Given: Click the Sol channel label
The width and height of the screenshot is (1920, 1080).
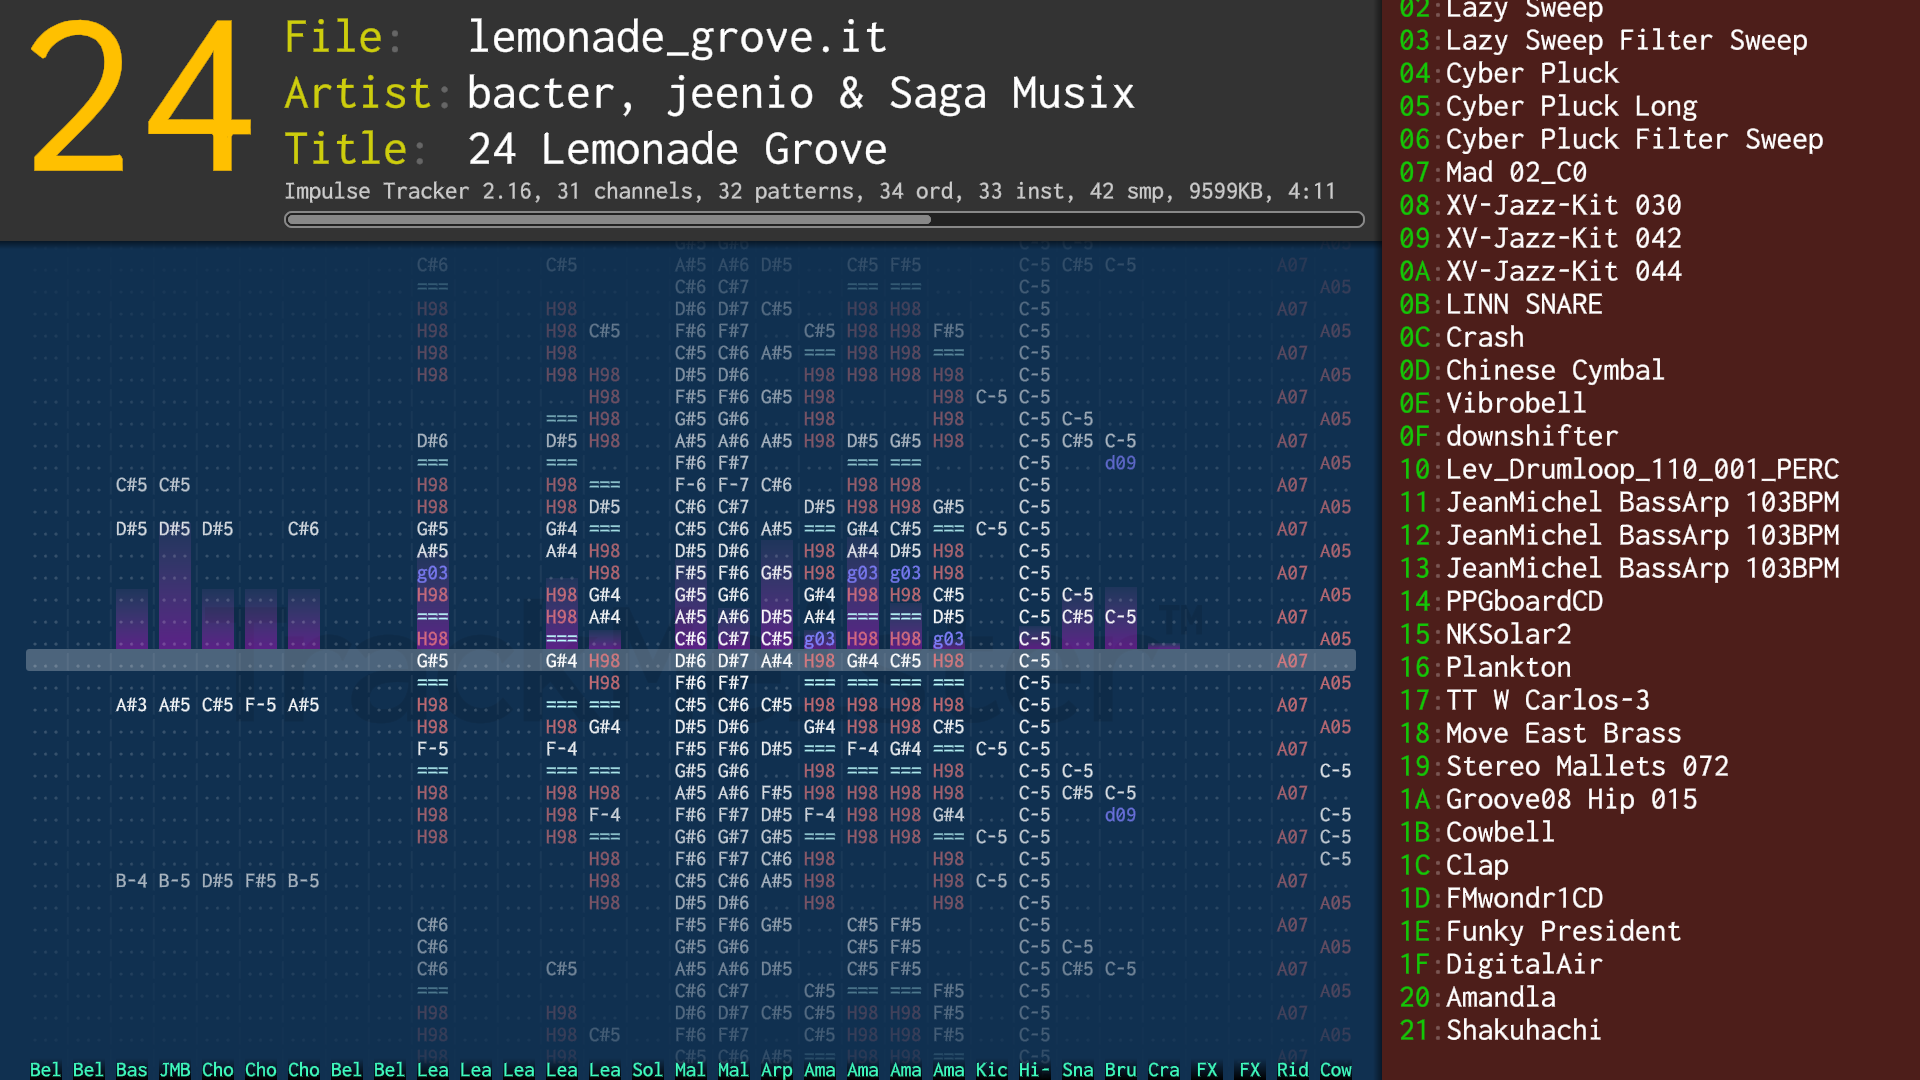Looking at the screenshot, I should [x=647, y=1069].
